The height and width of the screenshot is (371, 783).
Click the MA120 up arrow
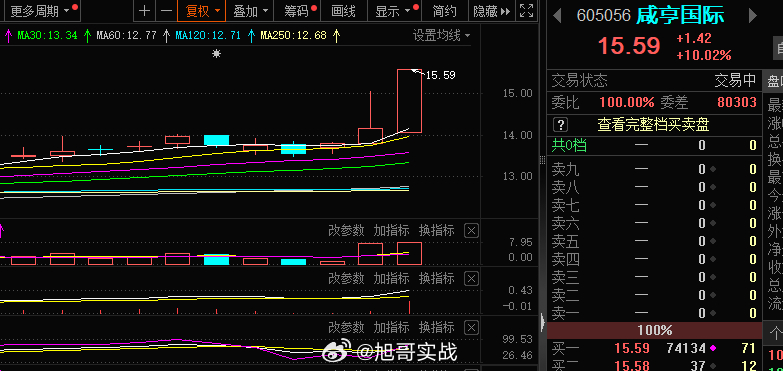click(x=251, y=35)
